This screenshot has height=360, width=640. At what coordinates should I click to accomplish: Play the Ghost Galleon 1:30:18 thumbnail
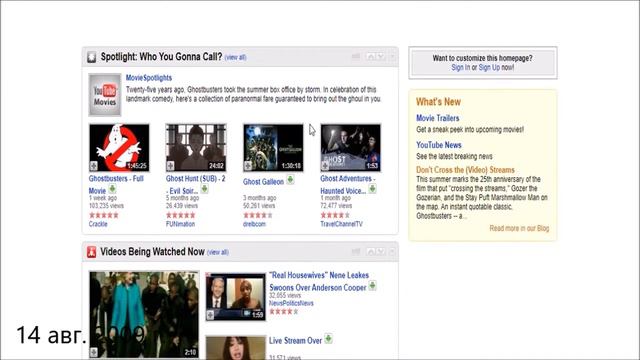click(273, 148)
